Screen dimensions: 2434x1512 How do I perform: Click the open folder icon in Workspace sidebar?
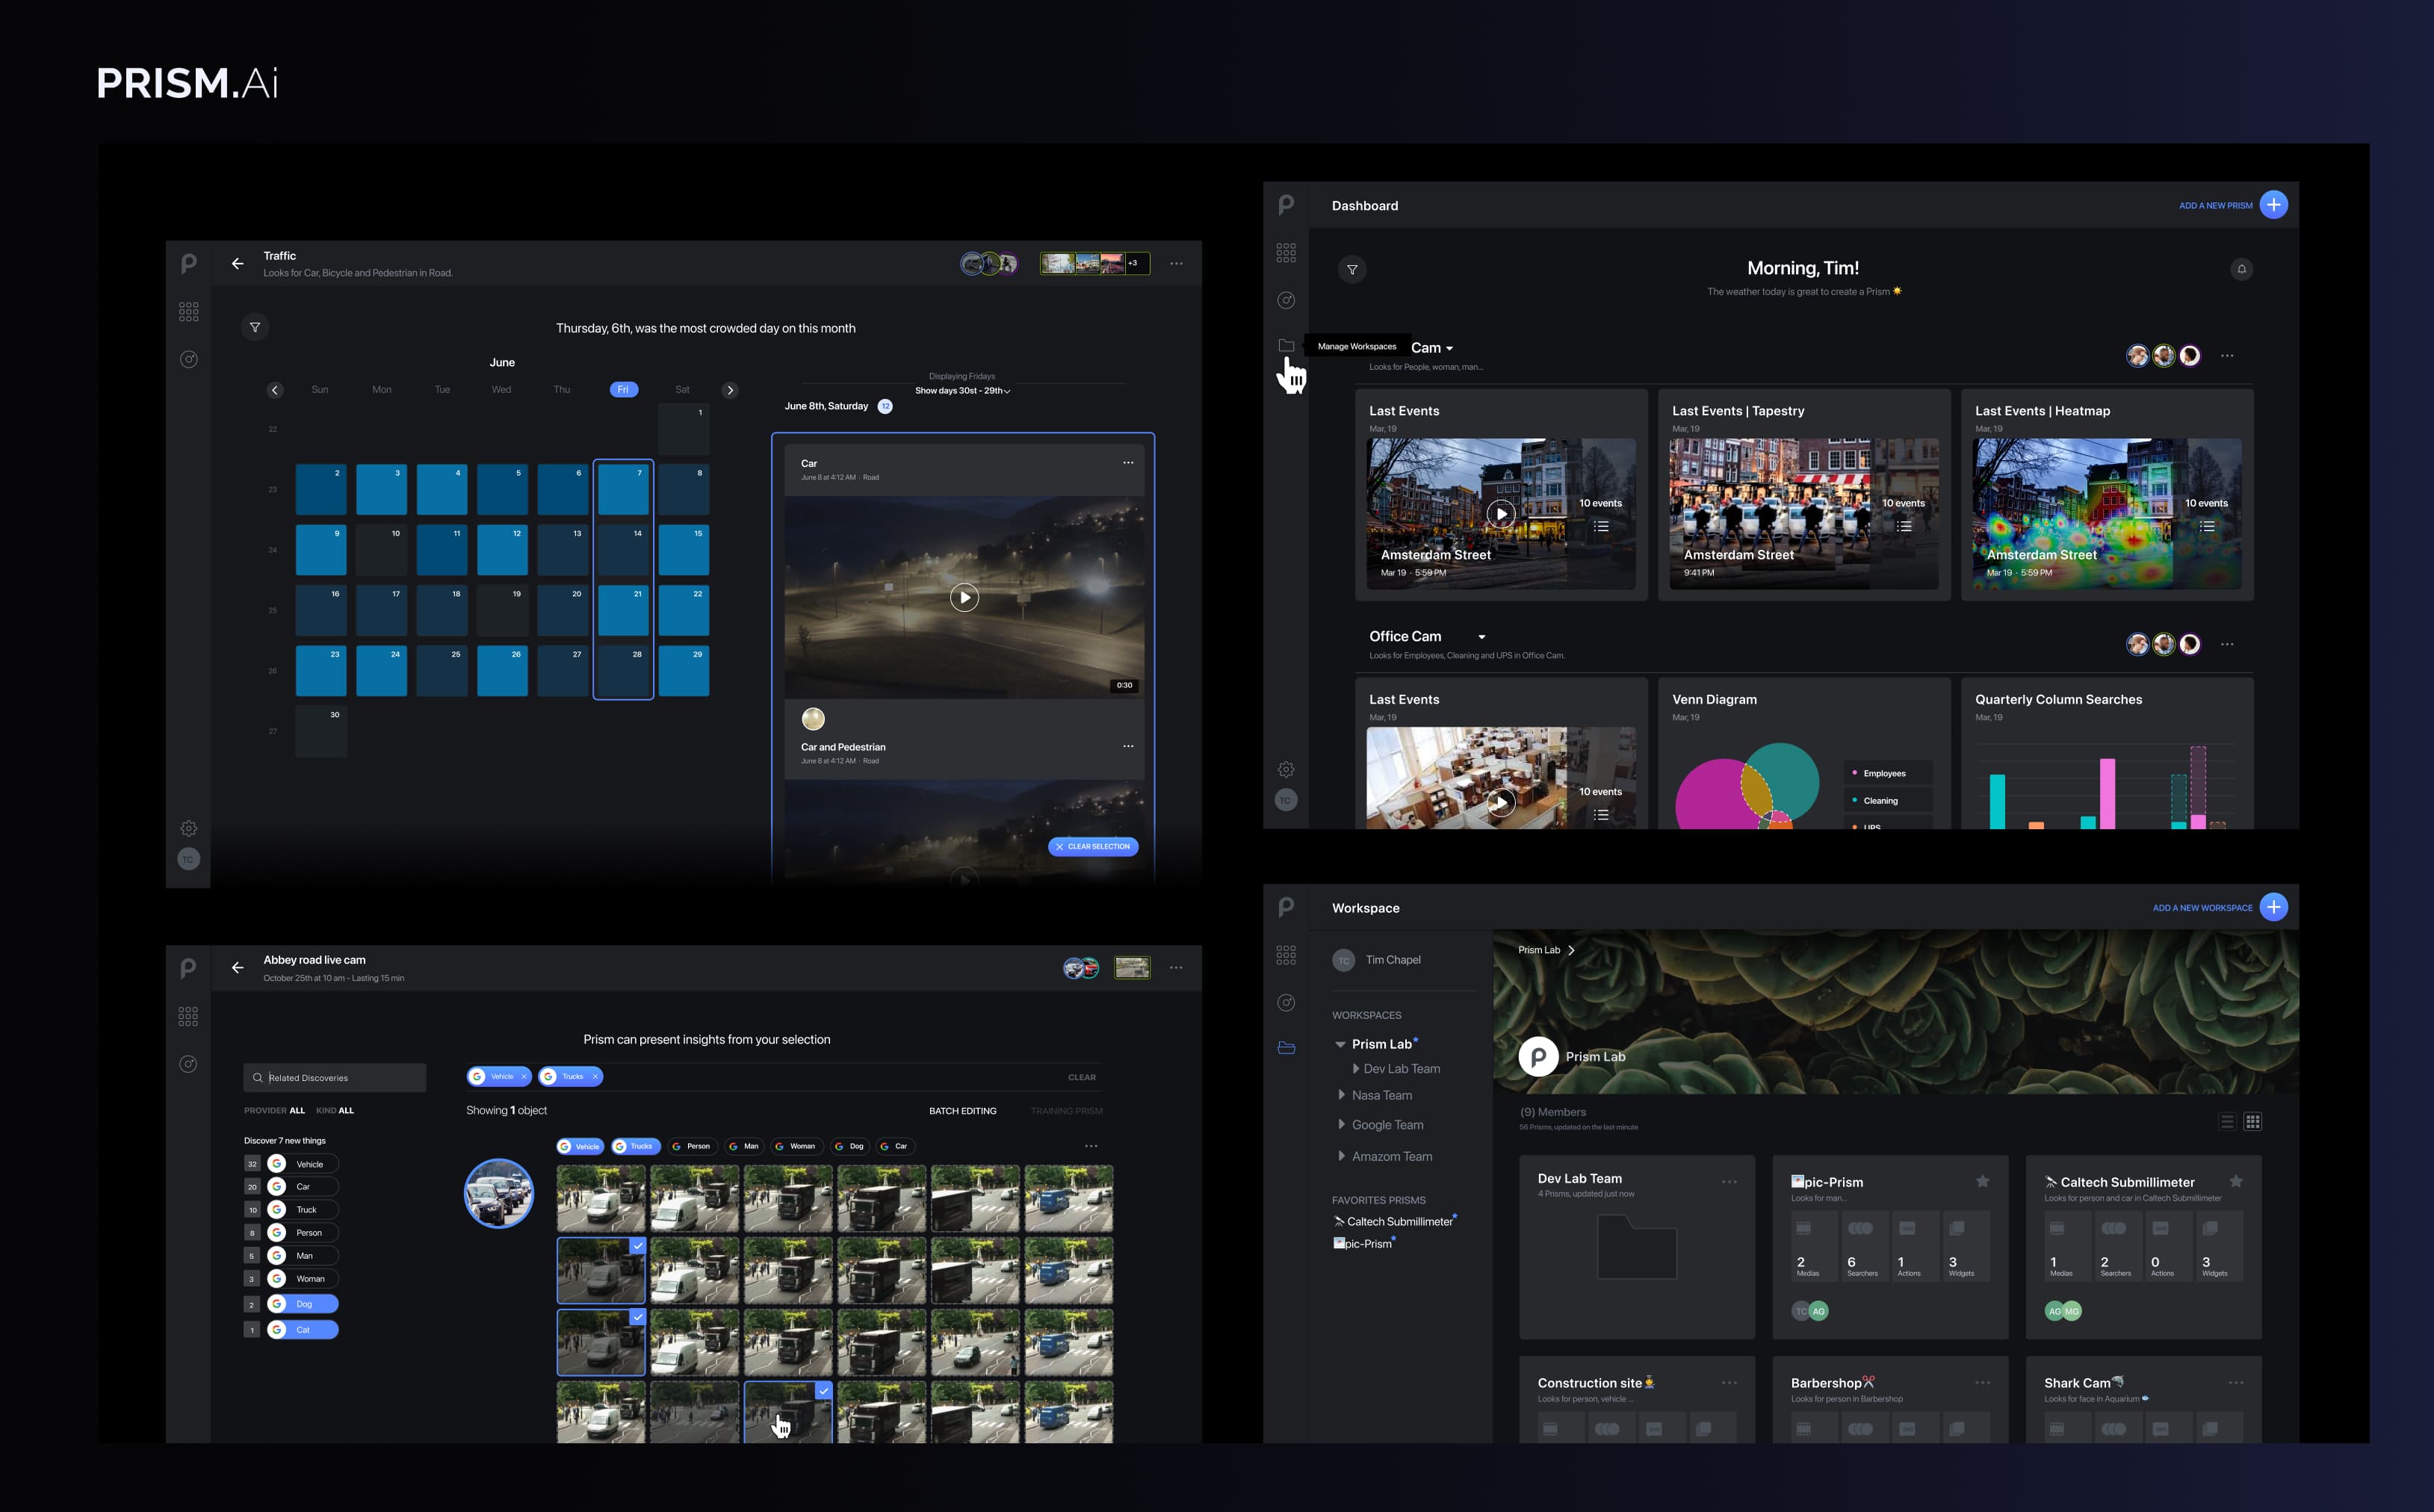[x=1286, y=1048]
